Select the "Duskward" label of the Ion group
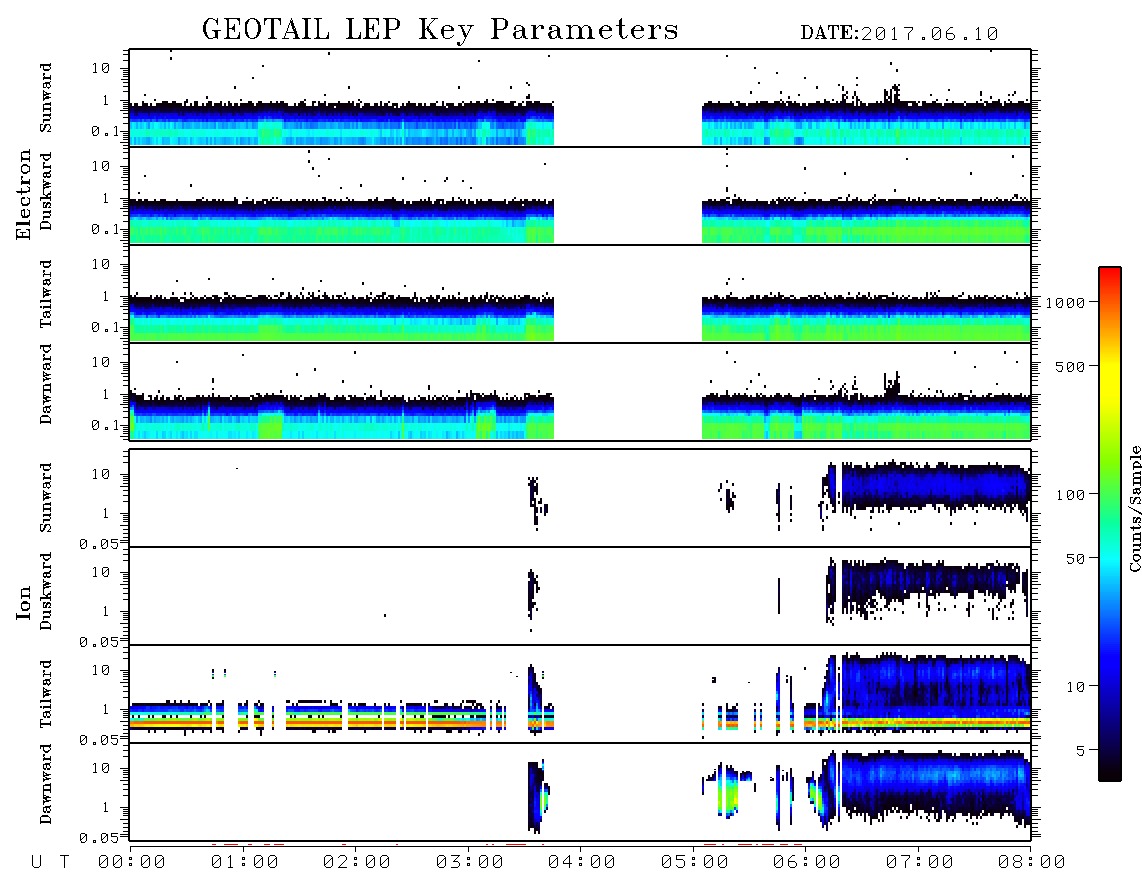This screenshot has width=1142, height=880. [x=46, y=591]
